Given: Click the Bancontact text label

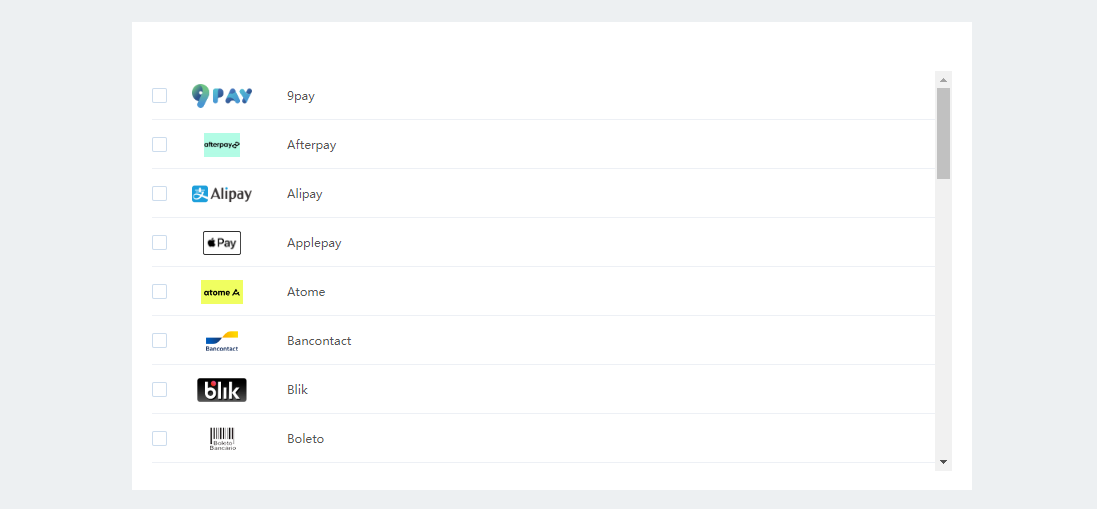Looking at the screenshot, I should [x=319, y=341].
